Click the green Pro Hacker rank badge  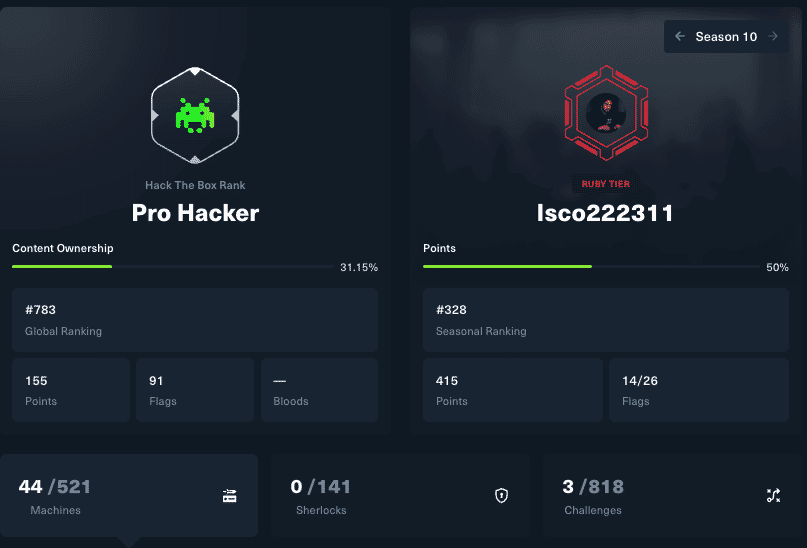tap(195, 115)
